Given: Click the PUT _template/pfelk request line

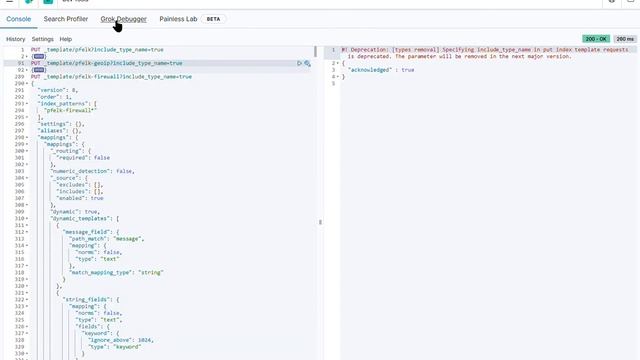Looking at the screenshot, I should pos(97,50).
